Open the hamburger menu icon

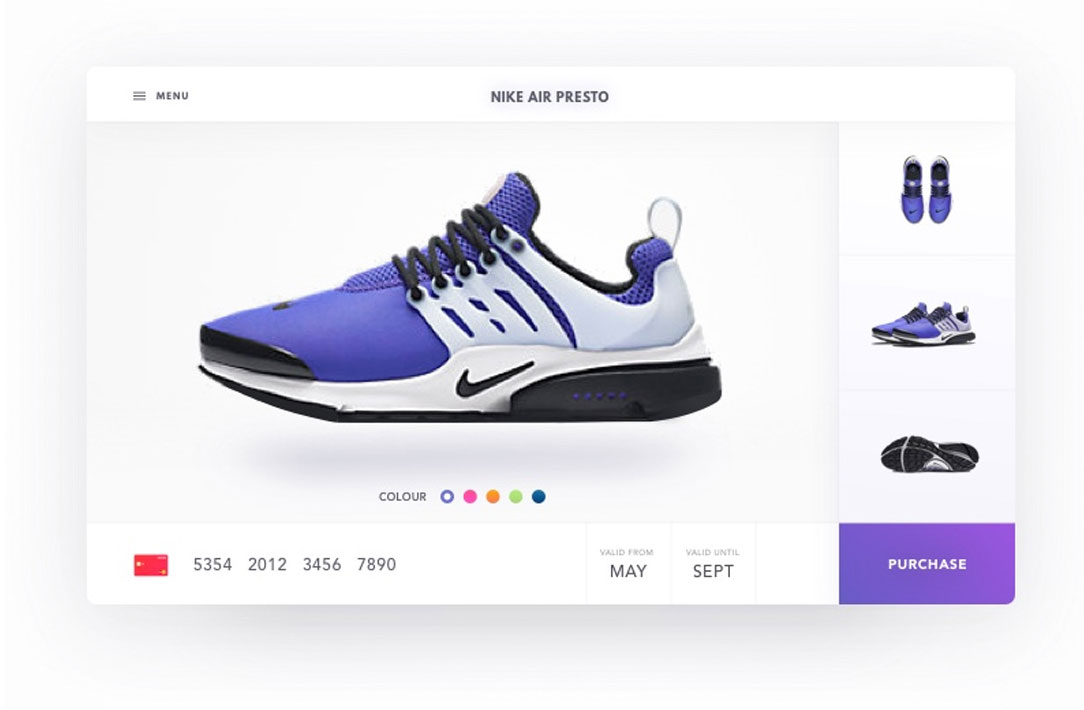pyautogui.click(x=139, y=96)
